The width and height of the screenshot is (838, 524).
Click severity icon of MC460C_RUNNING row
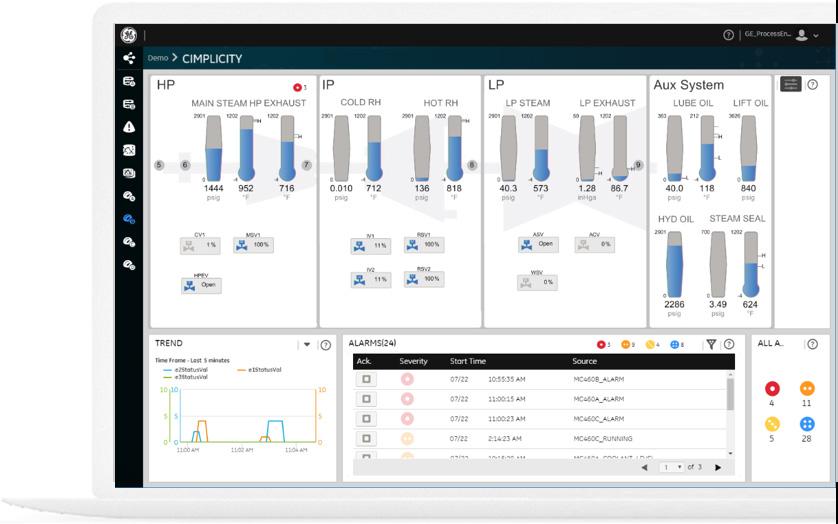407,438
